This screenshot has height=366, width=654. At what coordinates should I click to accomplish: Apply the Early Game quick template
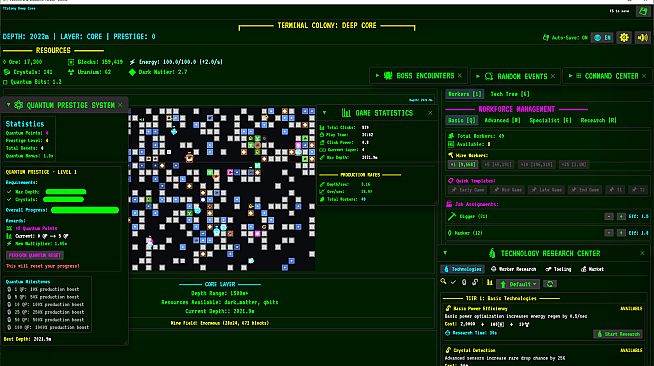tap(468, 190)
